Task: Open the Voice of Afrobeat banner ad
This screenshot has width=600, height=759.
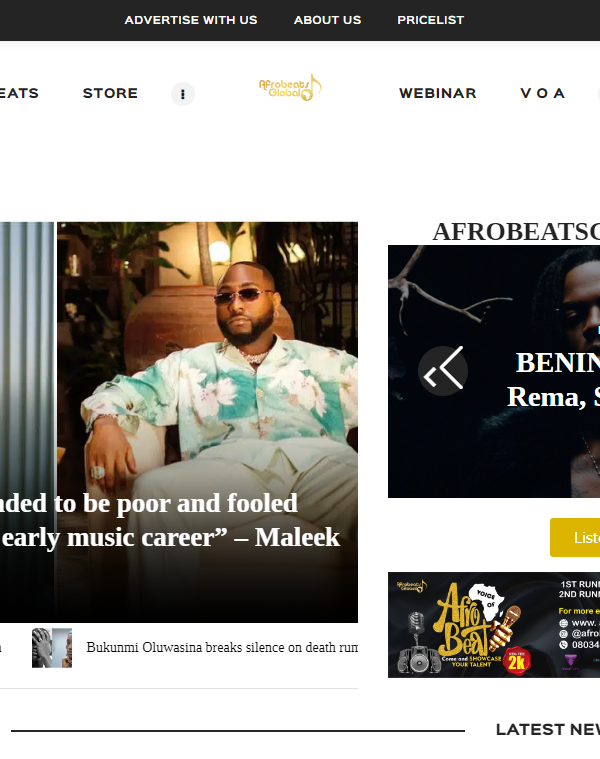Action: pos(494,625)
